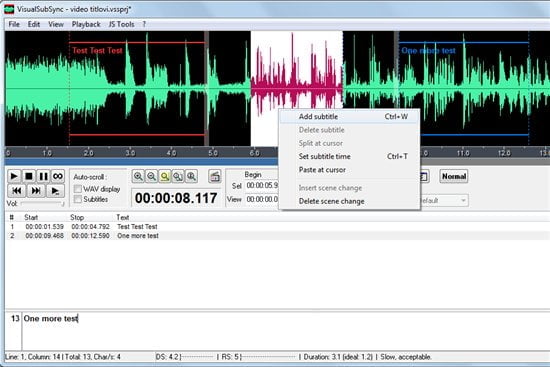This screenshot has width=550, height=367.
Task: Click red Test Test Test label on waveform
Action: [98, 51]
